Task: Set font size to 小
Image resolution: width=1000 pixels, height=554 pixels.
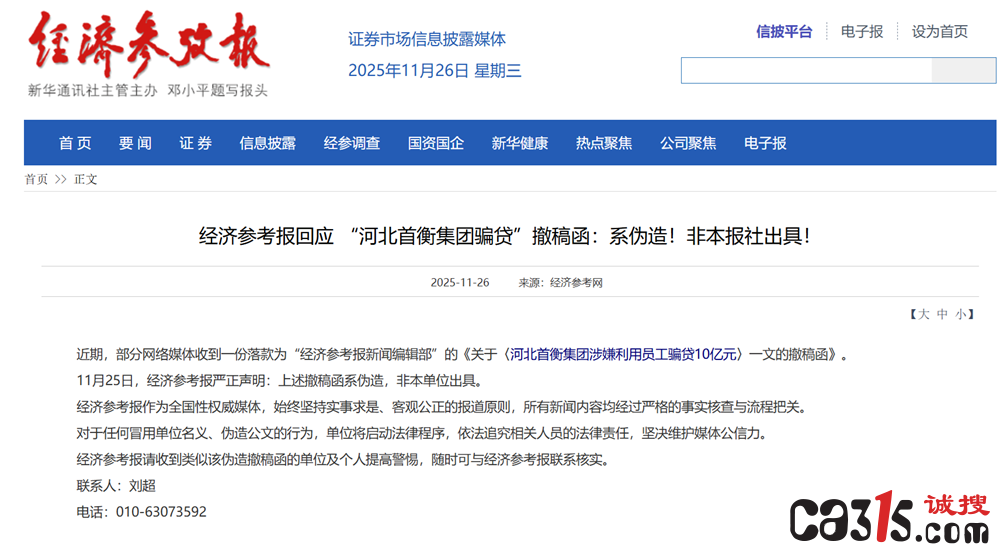Action: pos(960,314)
